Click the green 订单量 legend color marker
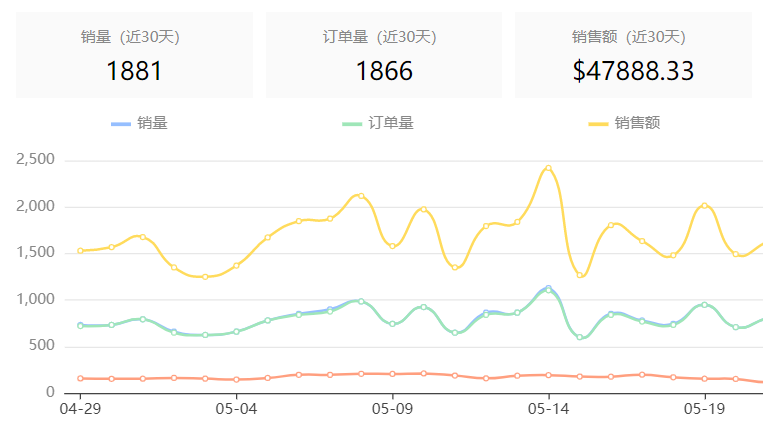The image size is (763, 427). [x=352, y=124]
